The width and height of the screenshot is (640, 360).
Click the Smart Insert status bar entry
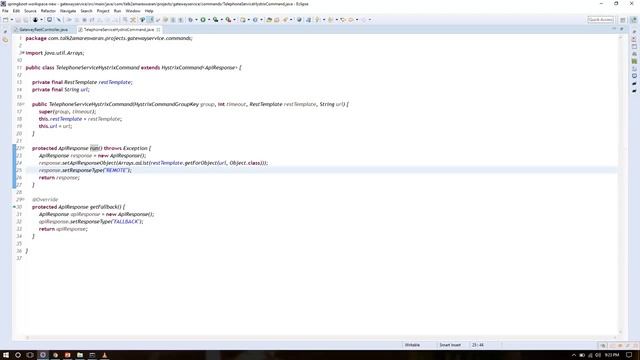(x=450, y=345)
